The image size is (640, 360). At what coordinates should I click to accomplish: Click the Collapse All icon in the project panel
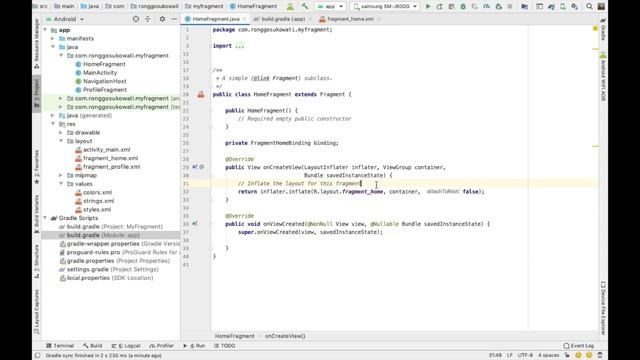tap(148, 19)
